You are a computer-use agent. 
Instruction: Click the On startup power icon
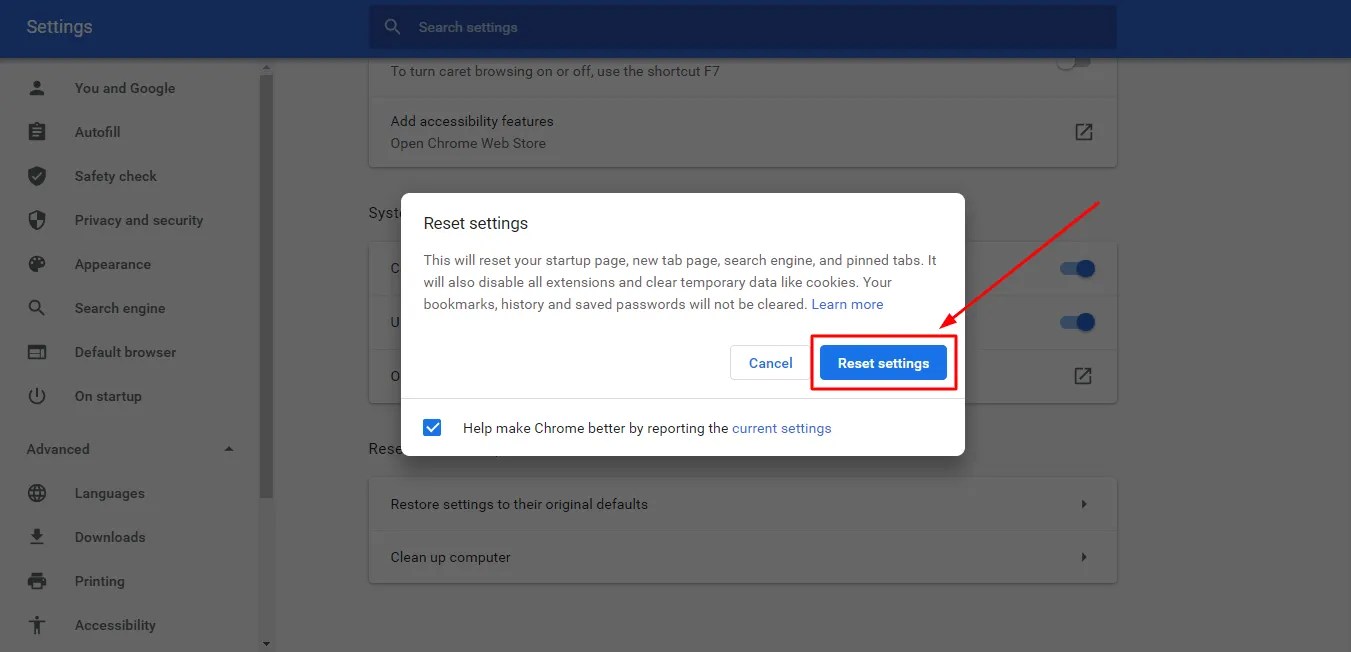click(x=37, y=396)
